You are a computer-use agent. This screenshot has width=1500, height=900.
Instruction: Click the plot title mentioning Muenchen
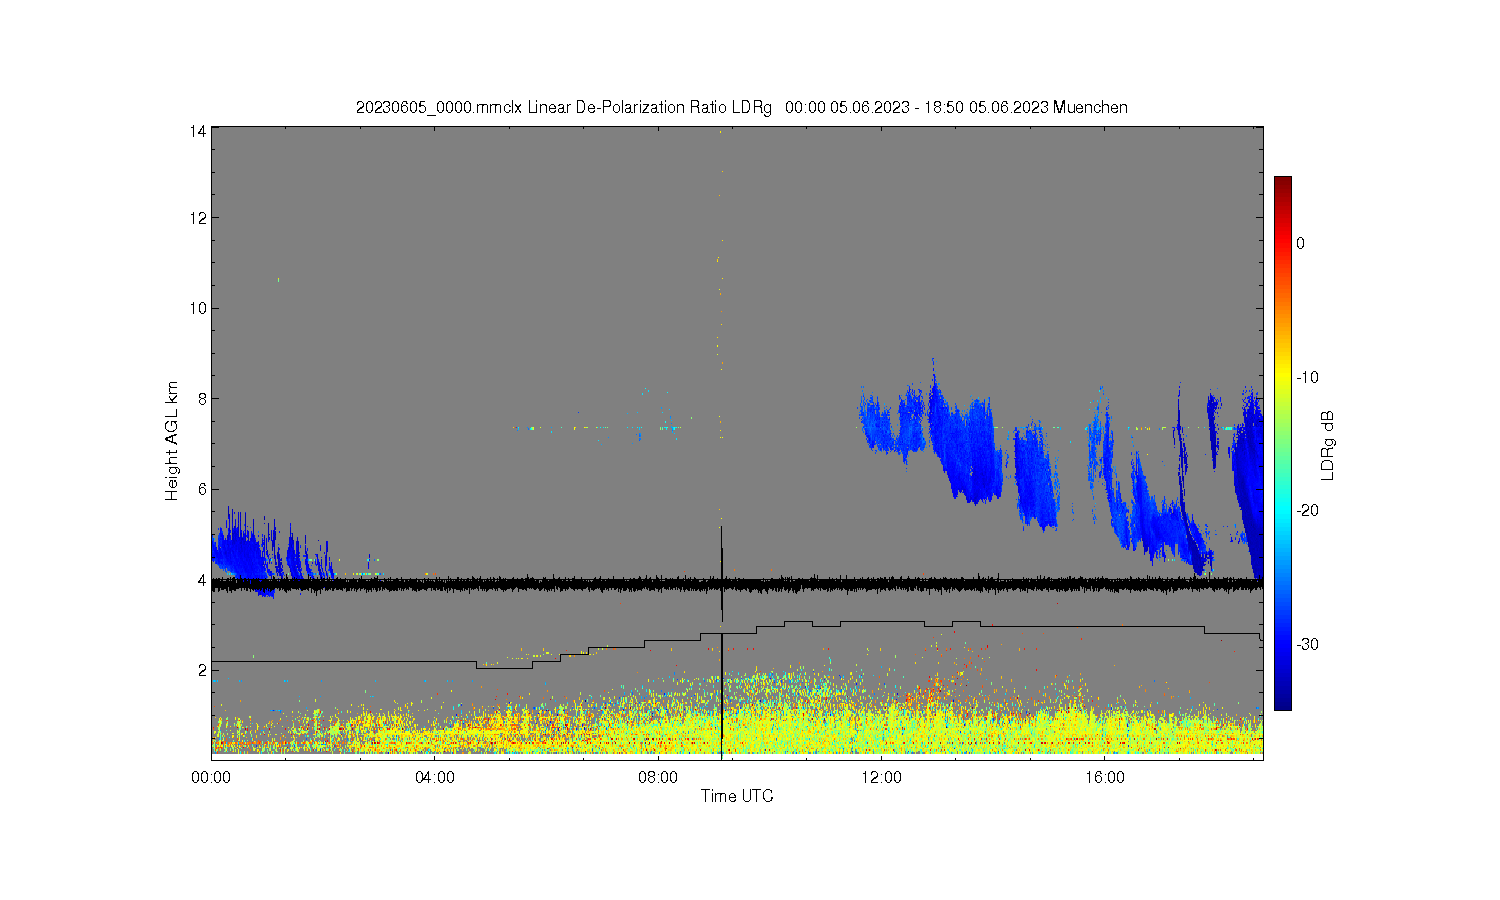pyautogui.click(x=742, y=107)
